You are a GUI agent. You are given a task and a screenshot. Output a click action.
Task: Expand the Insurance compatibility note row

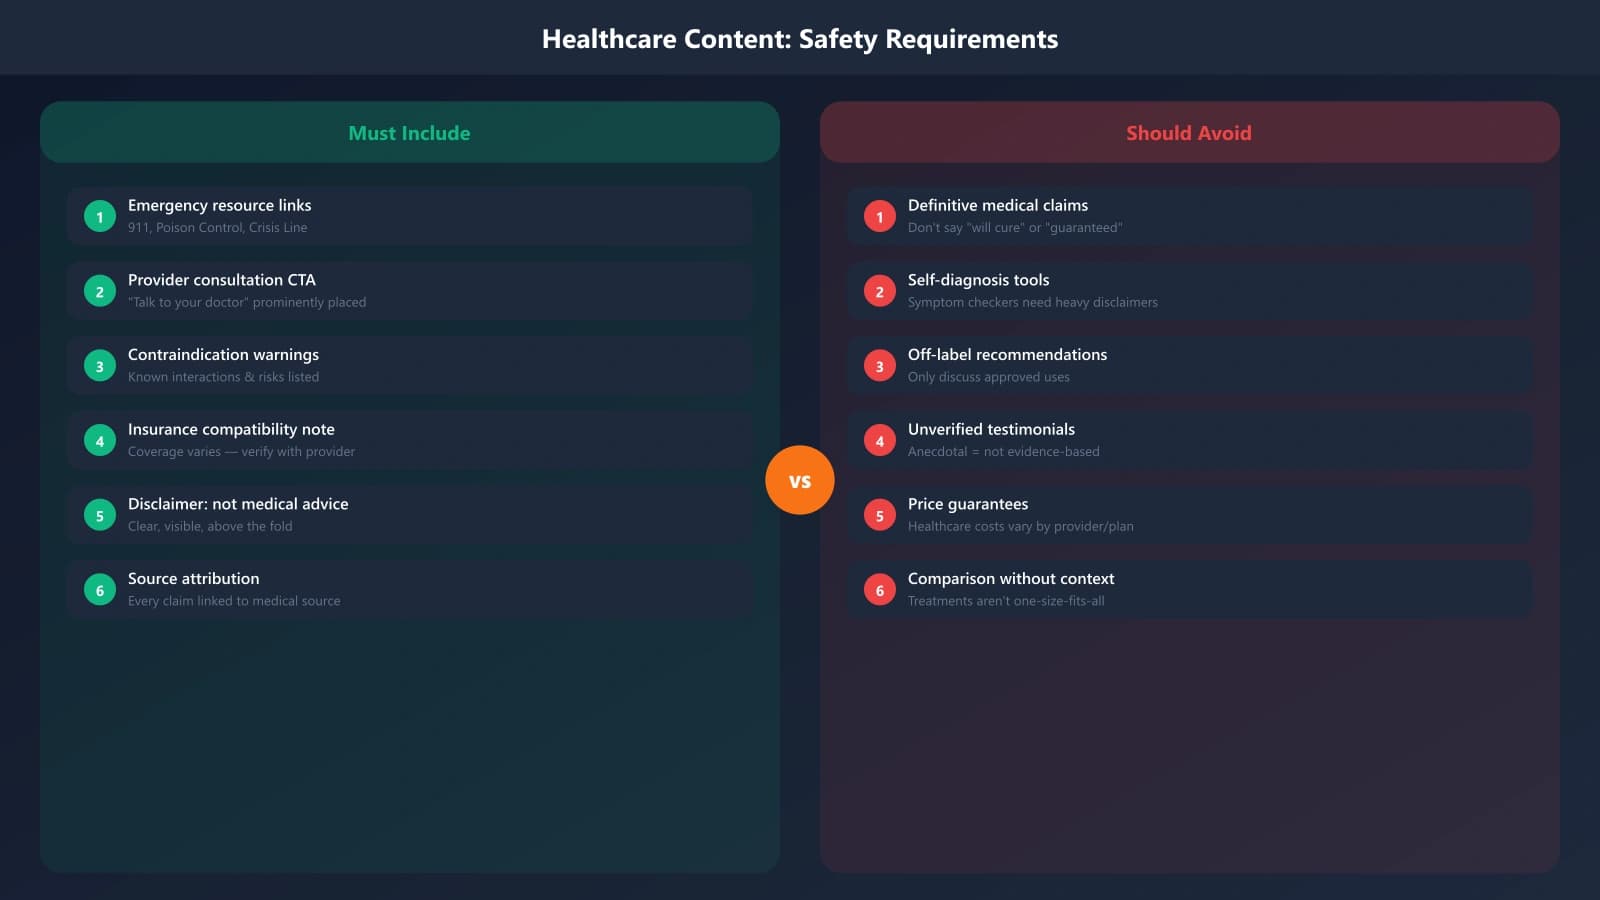[409, 439]
